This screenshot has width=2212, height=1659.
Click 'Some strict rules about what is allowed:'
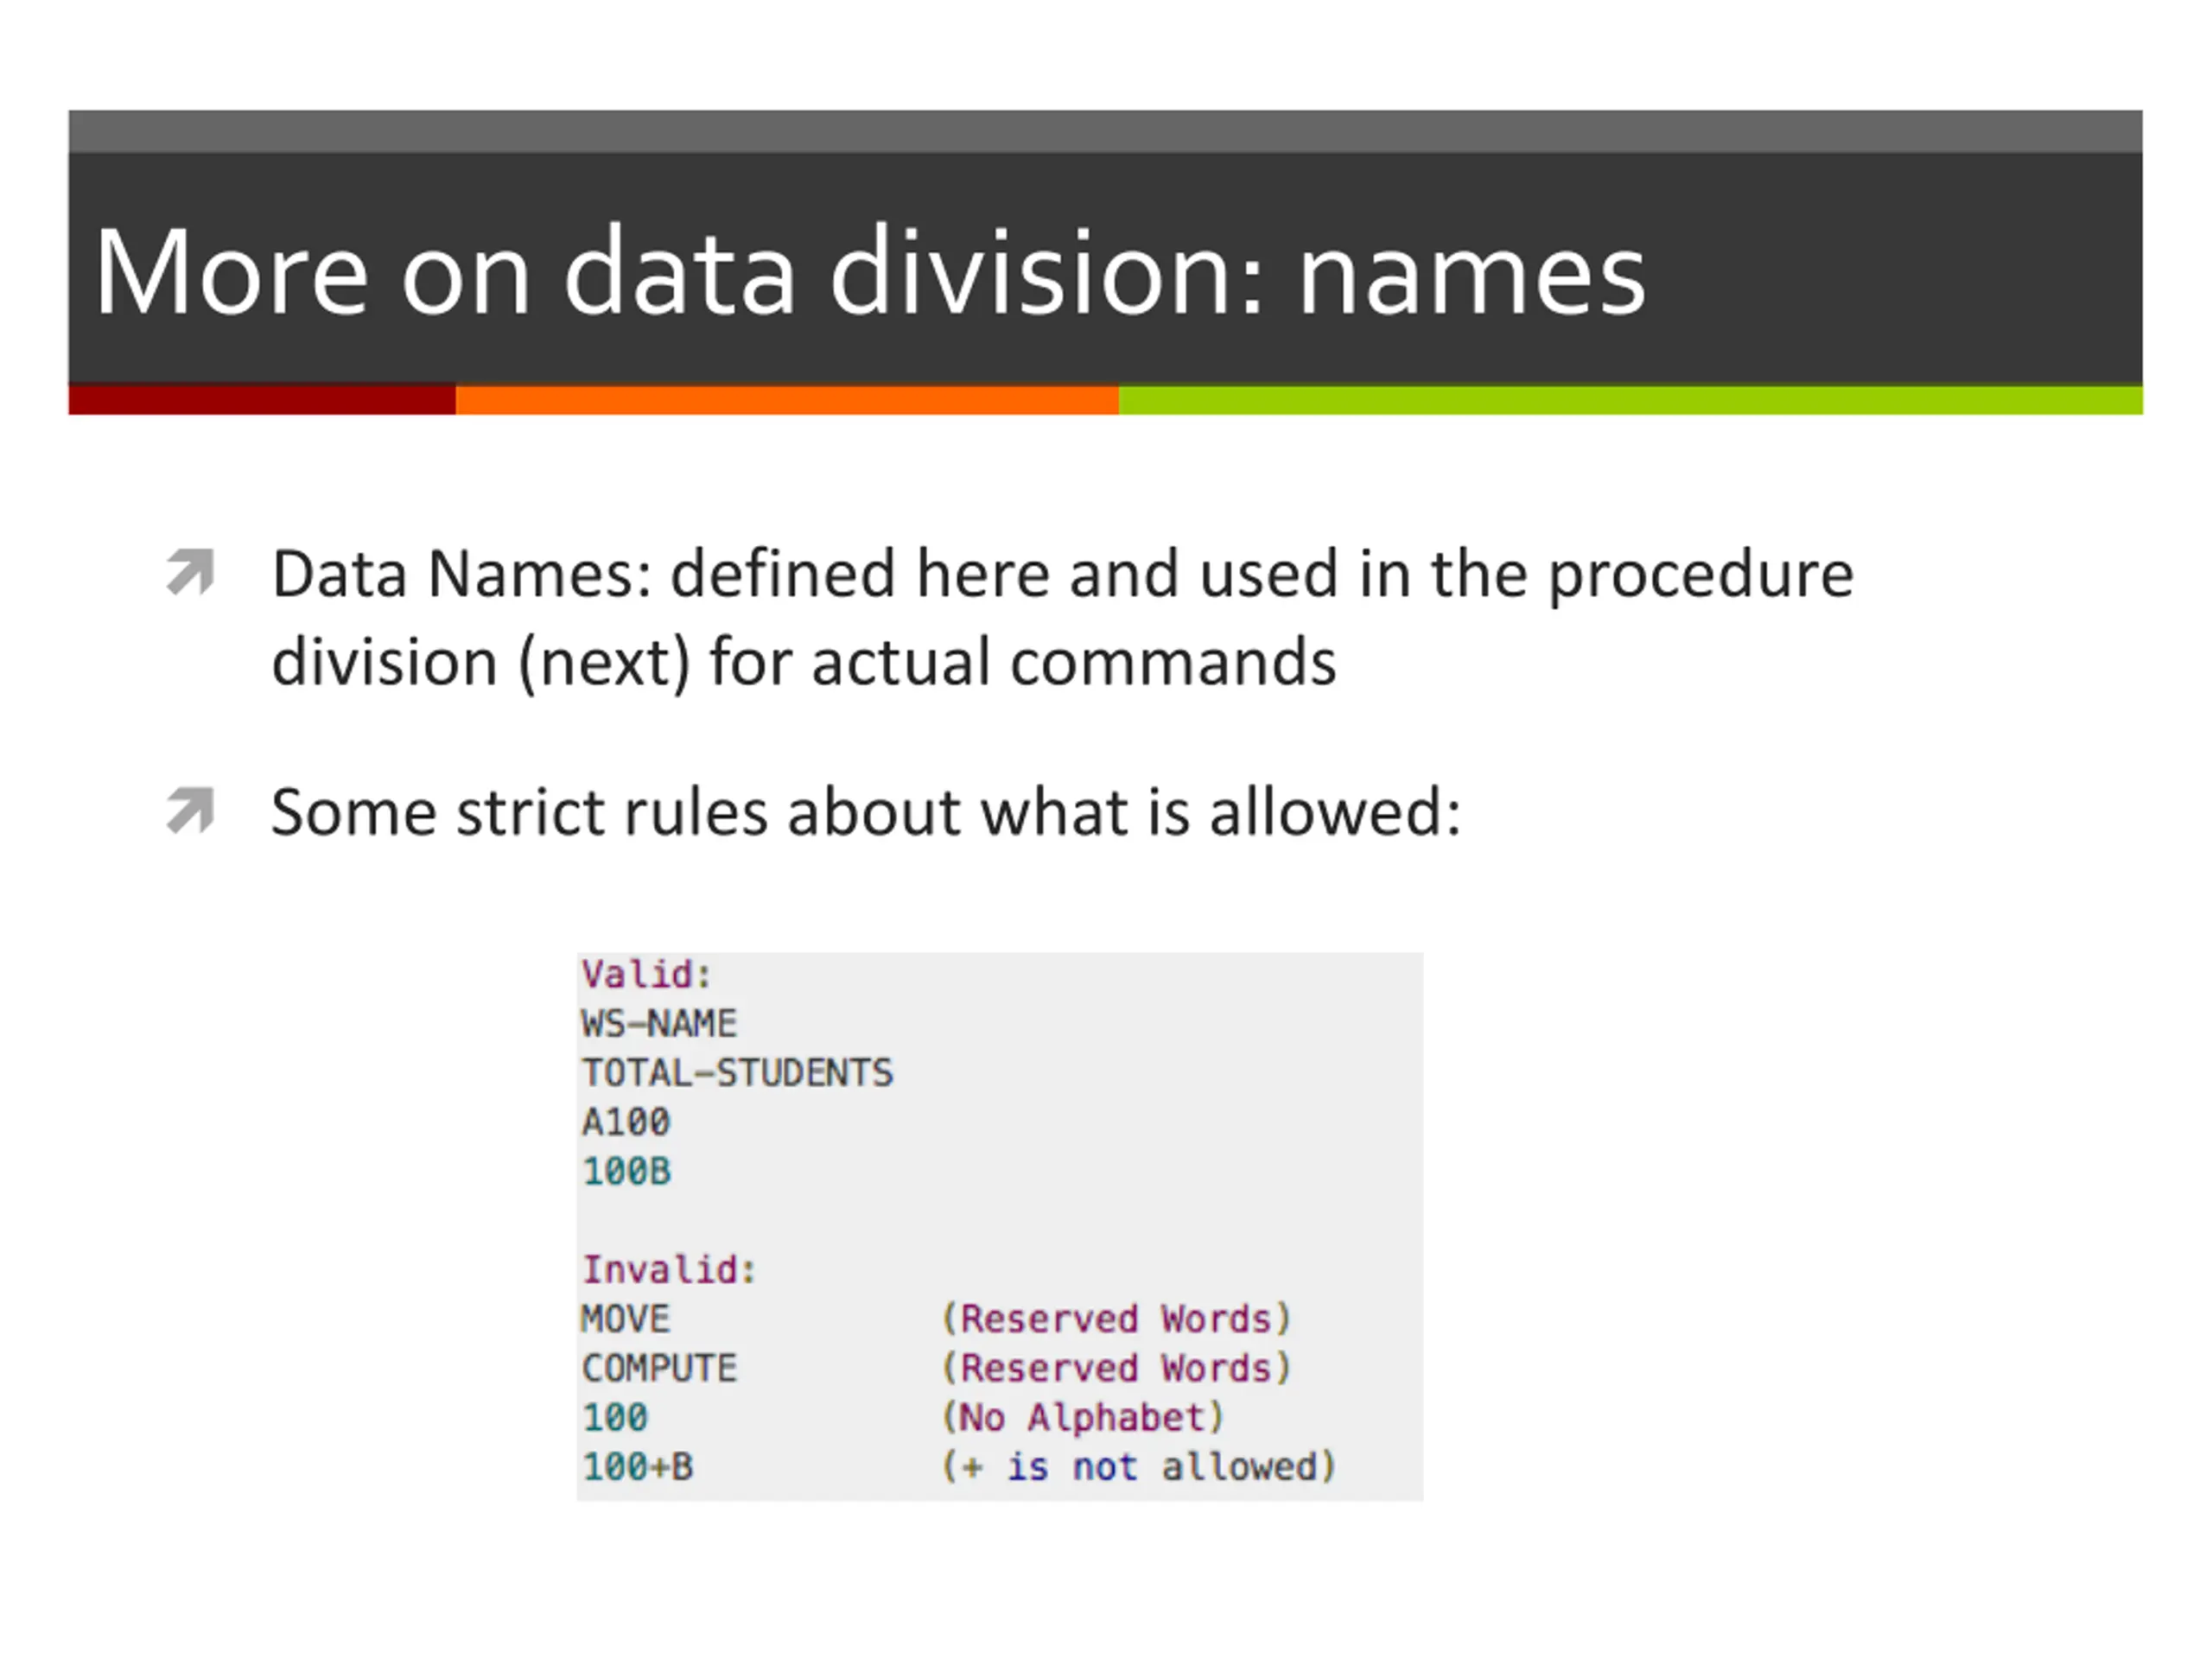[x=866, y=811]
